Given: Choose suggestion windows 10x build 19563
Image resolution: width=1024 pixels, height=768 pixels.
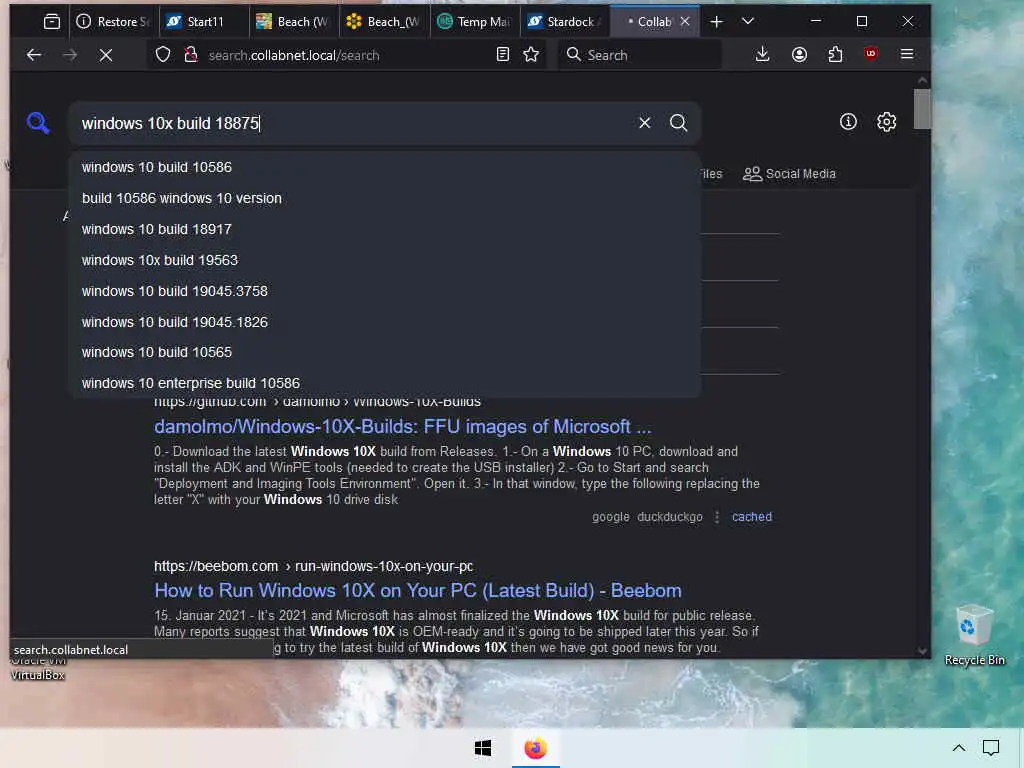Looking at the screenshot, I should coord(385,260).
